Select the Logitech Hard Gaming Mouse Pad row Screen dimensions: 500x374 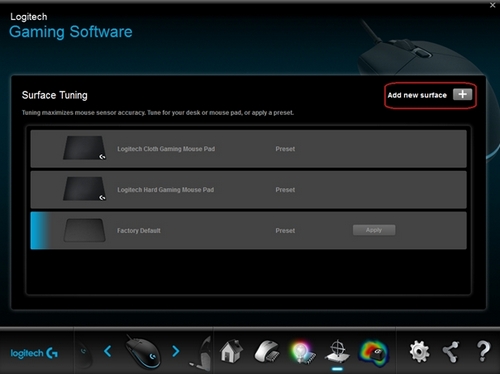(x=248, y=190)
